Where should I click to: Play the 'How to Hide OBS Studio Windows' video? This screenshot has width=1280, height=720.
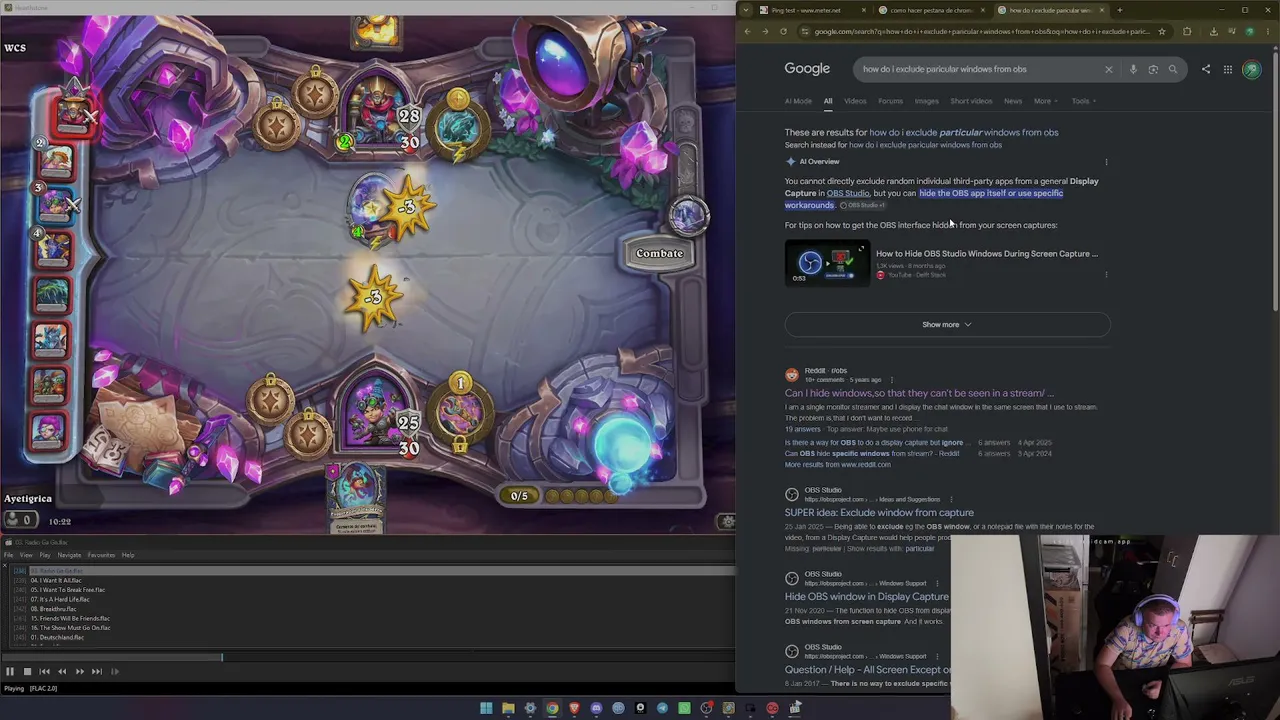[827, 263]
